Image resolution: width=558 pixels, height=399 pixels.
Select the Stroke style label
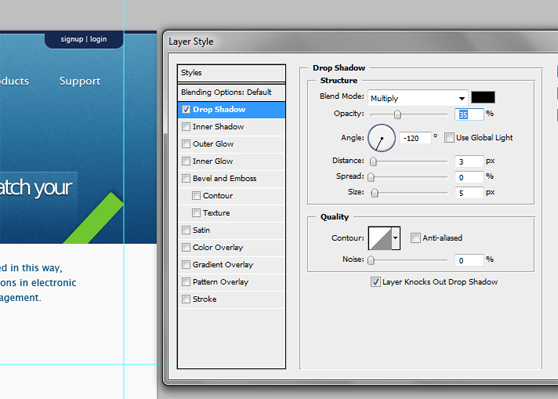tap(205, 299)
